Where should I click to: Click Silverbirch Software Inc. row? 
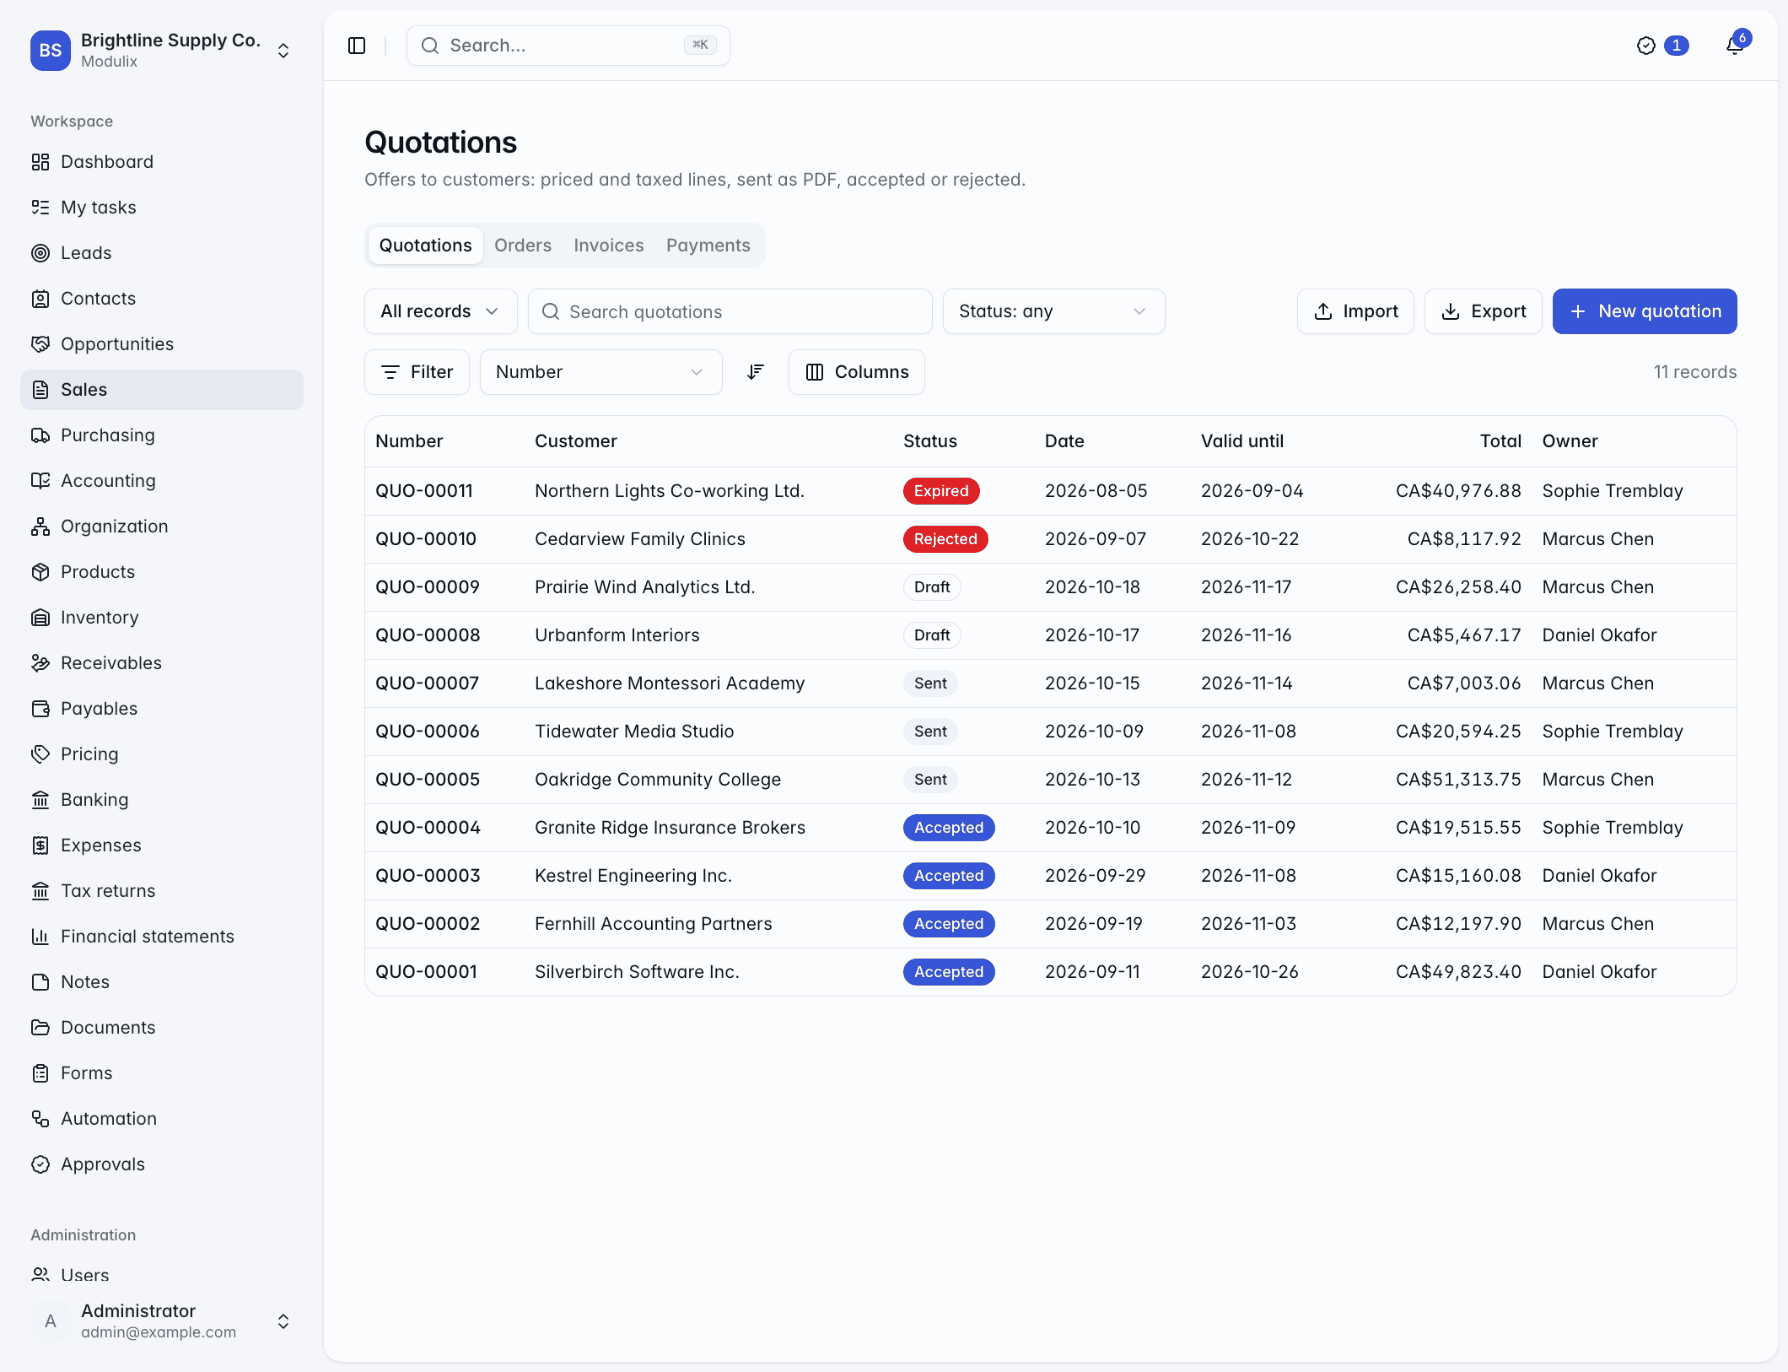pos(1050,972)
